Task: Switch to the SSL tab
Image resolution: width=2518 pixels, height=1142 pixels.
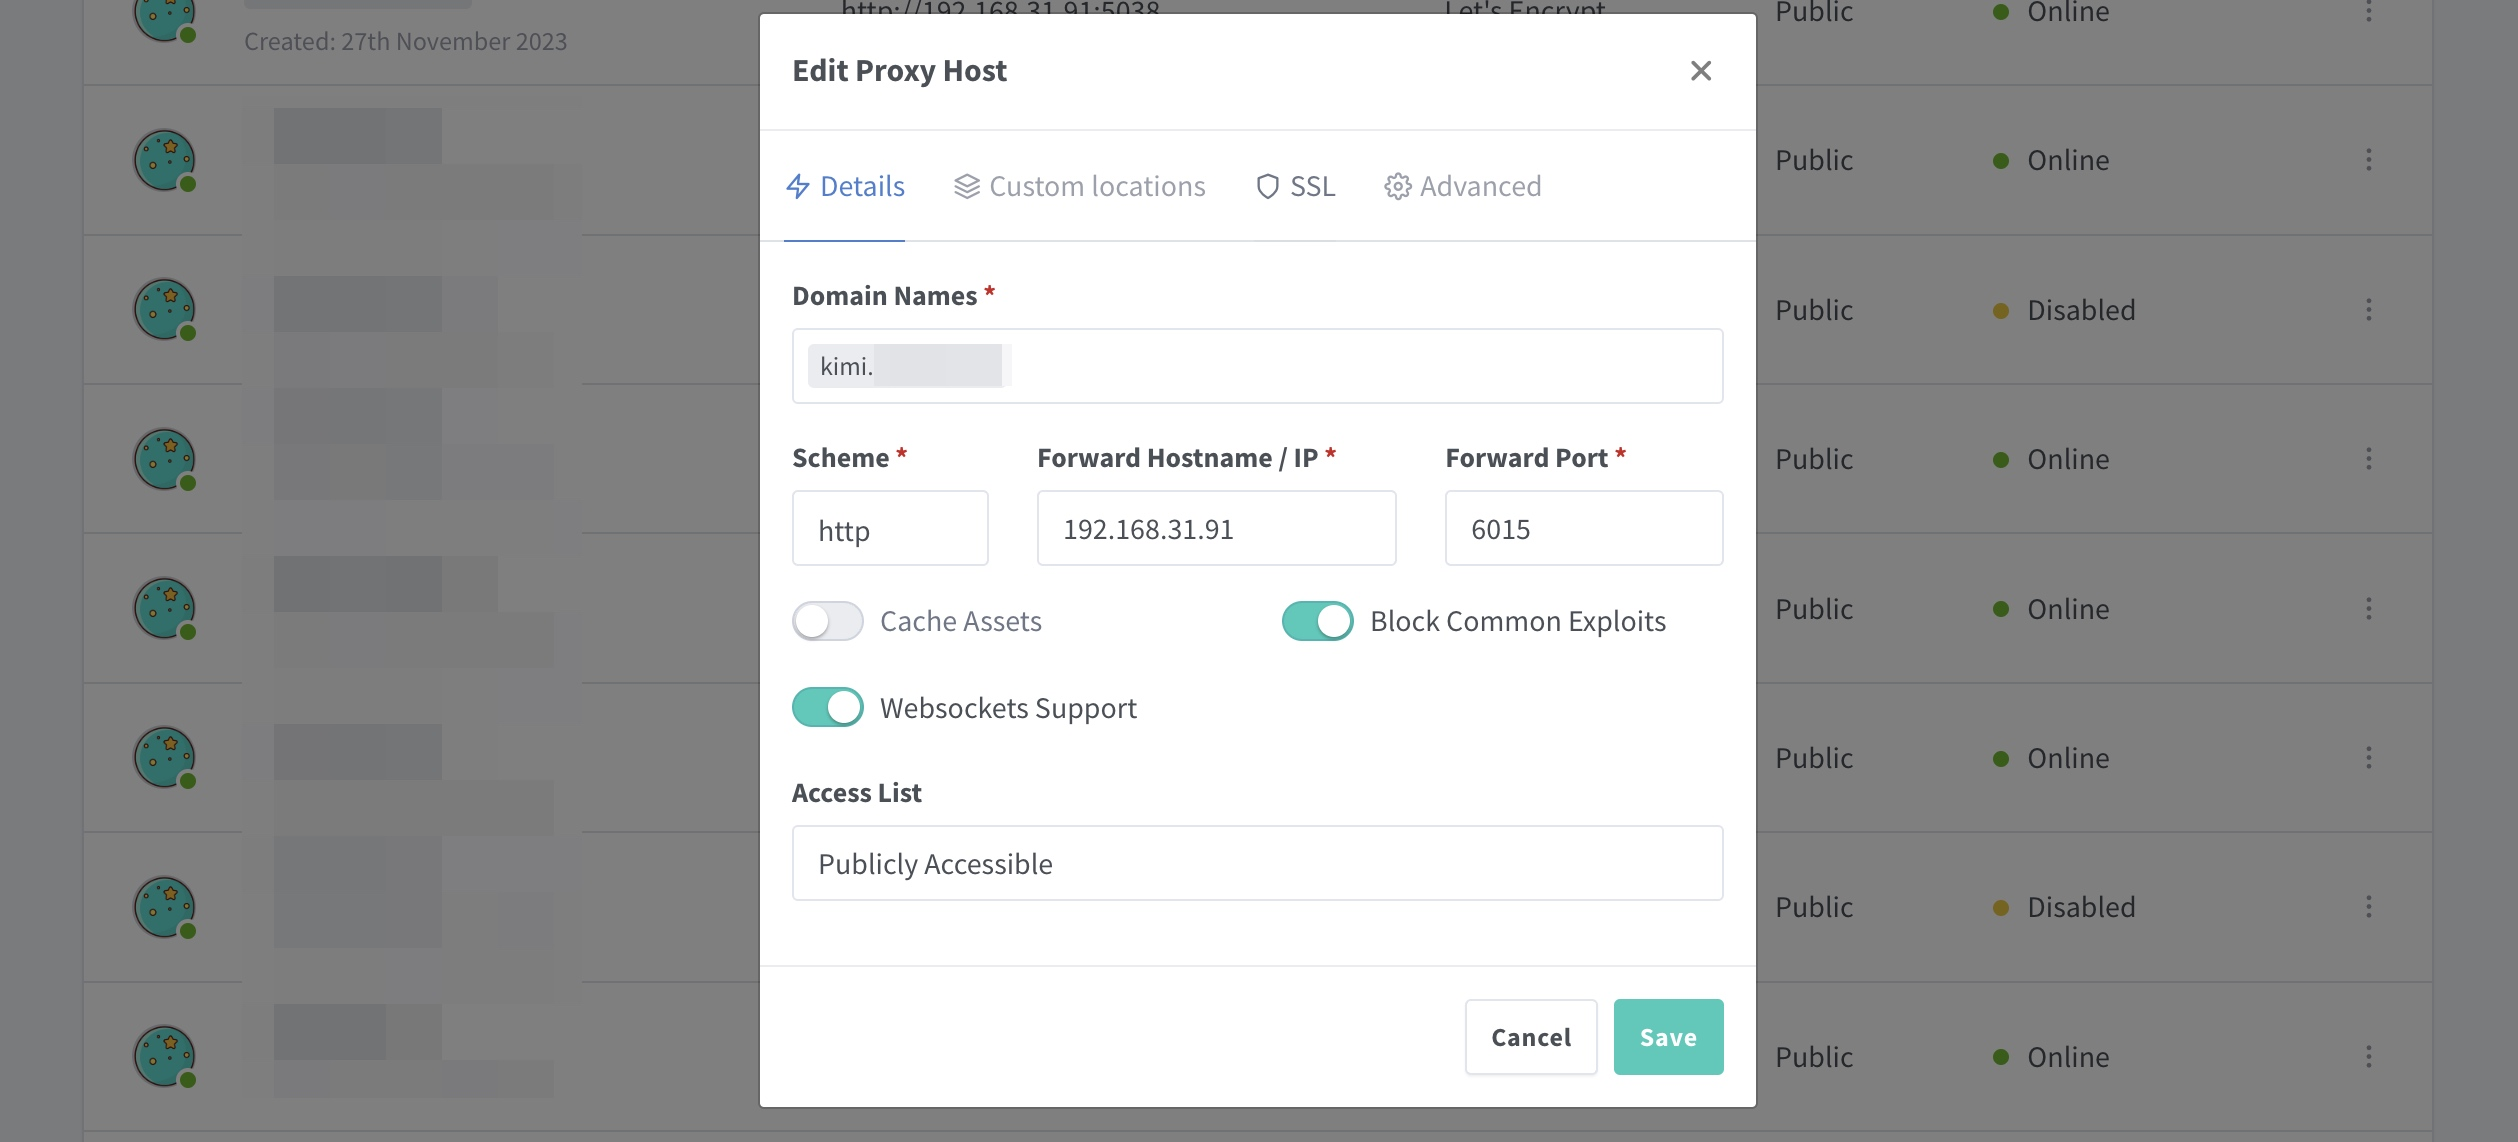Action: coord(1295,186)
